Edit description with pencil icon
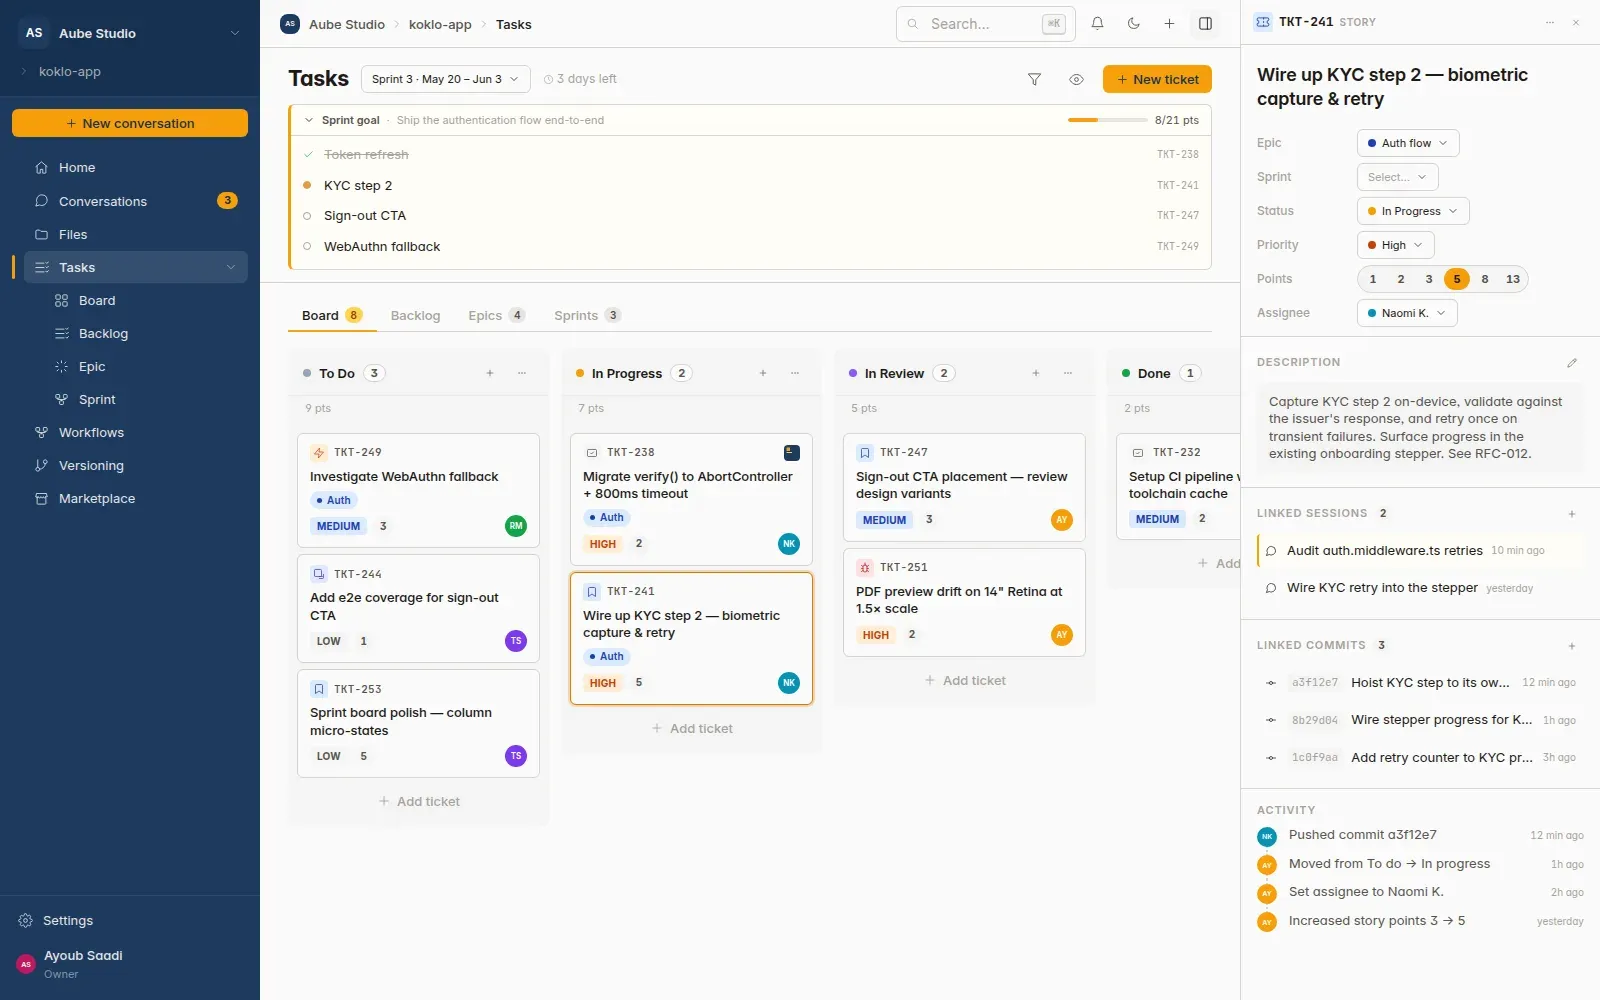1600x1000 pixels. pyautogui.click(x=1572, y=363)
